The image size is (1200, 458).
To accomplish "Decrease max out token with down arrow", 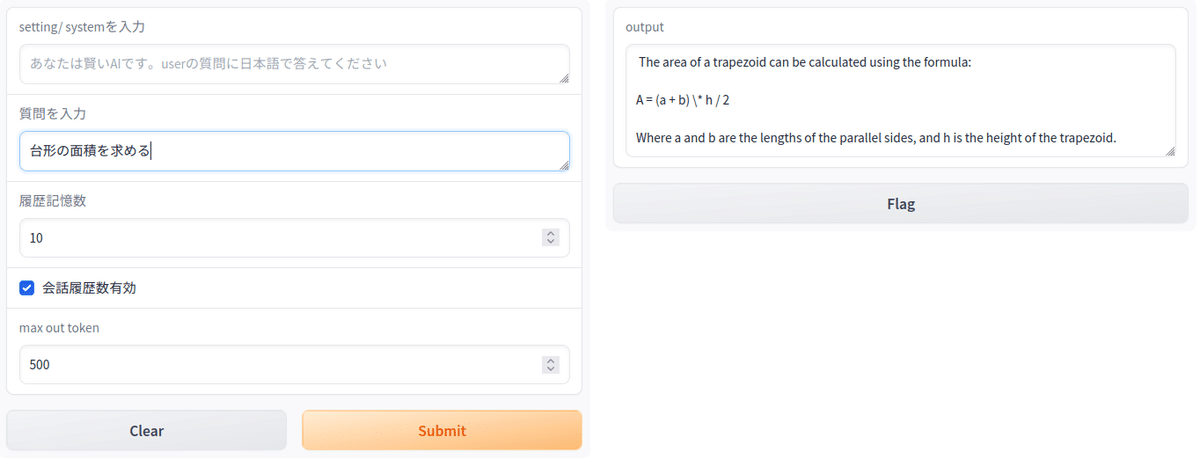I will 550,369.
